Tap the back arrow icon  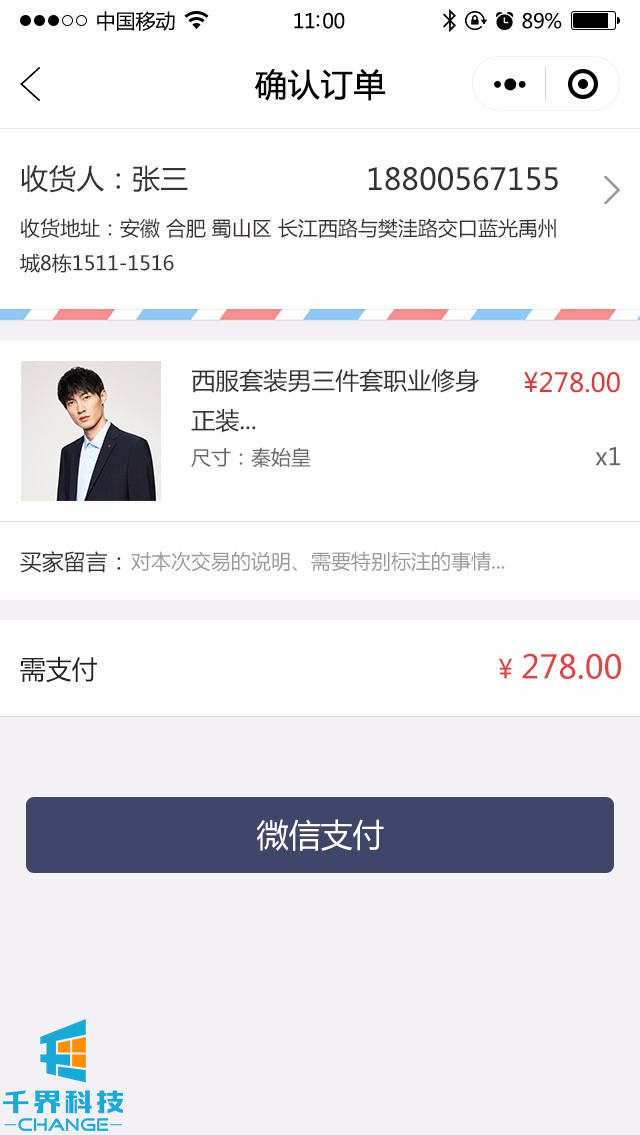(31, 85)
